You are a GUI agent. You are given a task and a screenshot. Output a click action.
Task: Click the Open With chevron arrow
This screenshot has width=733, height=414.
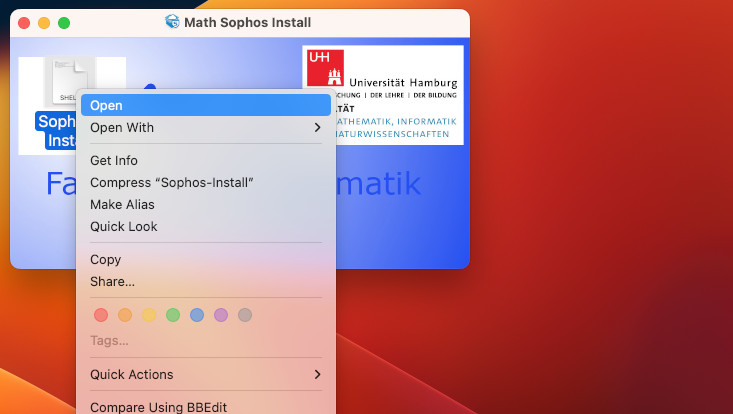317,127
